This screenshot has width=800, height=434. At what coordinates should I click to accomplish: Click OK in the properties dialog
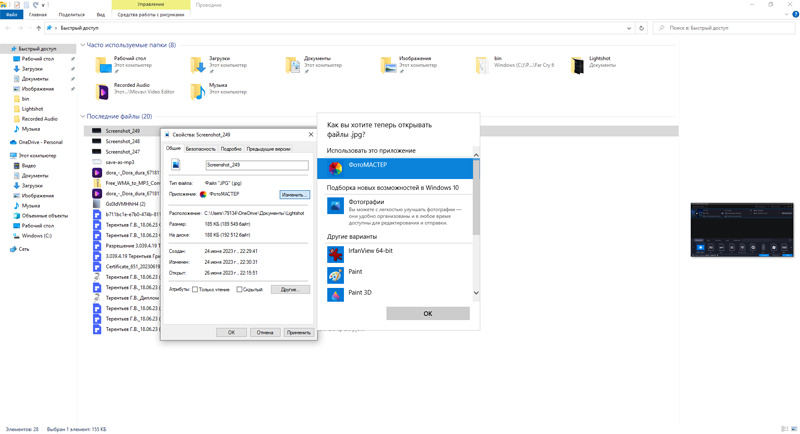231,333
